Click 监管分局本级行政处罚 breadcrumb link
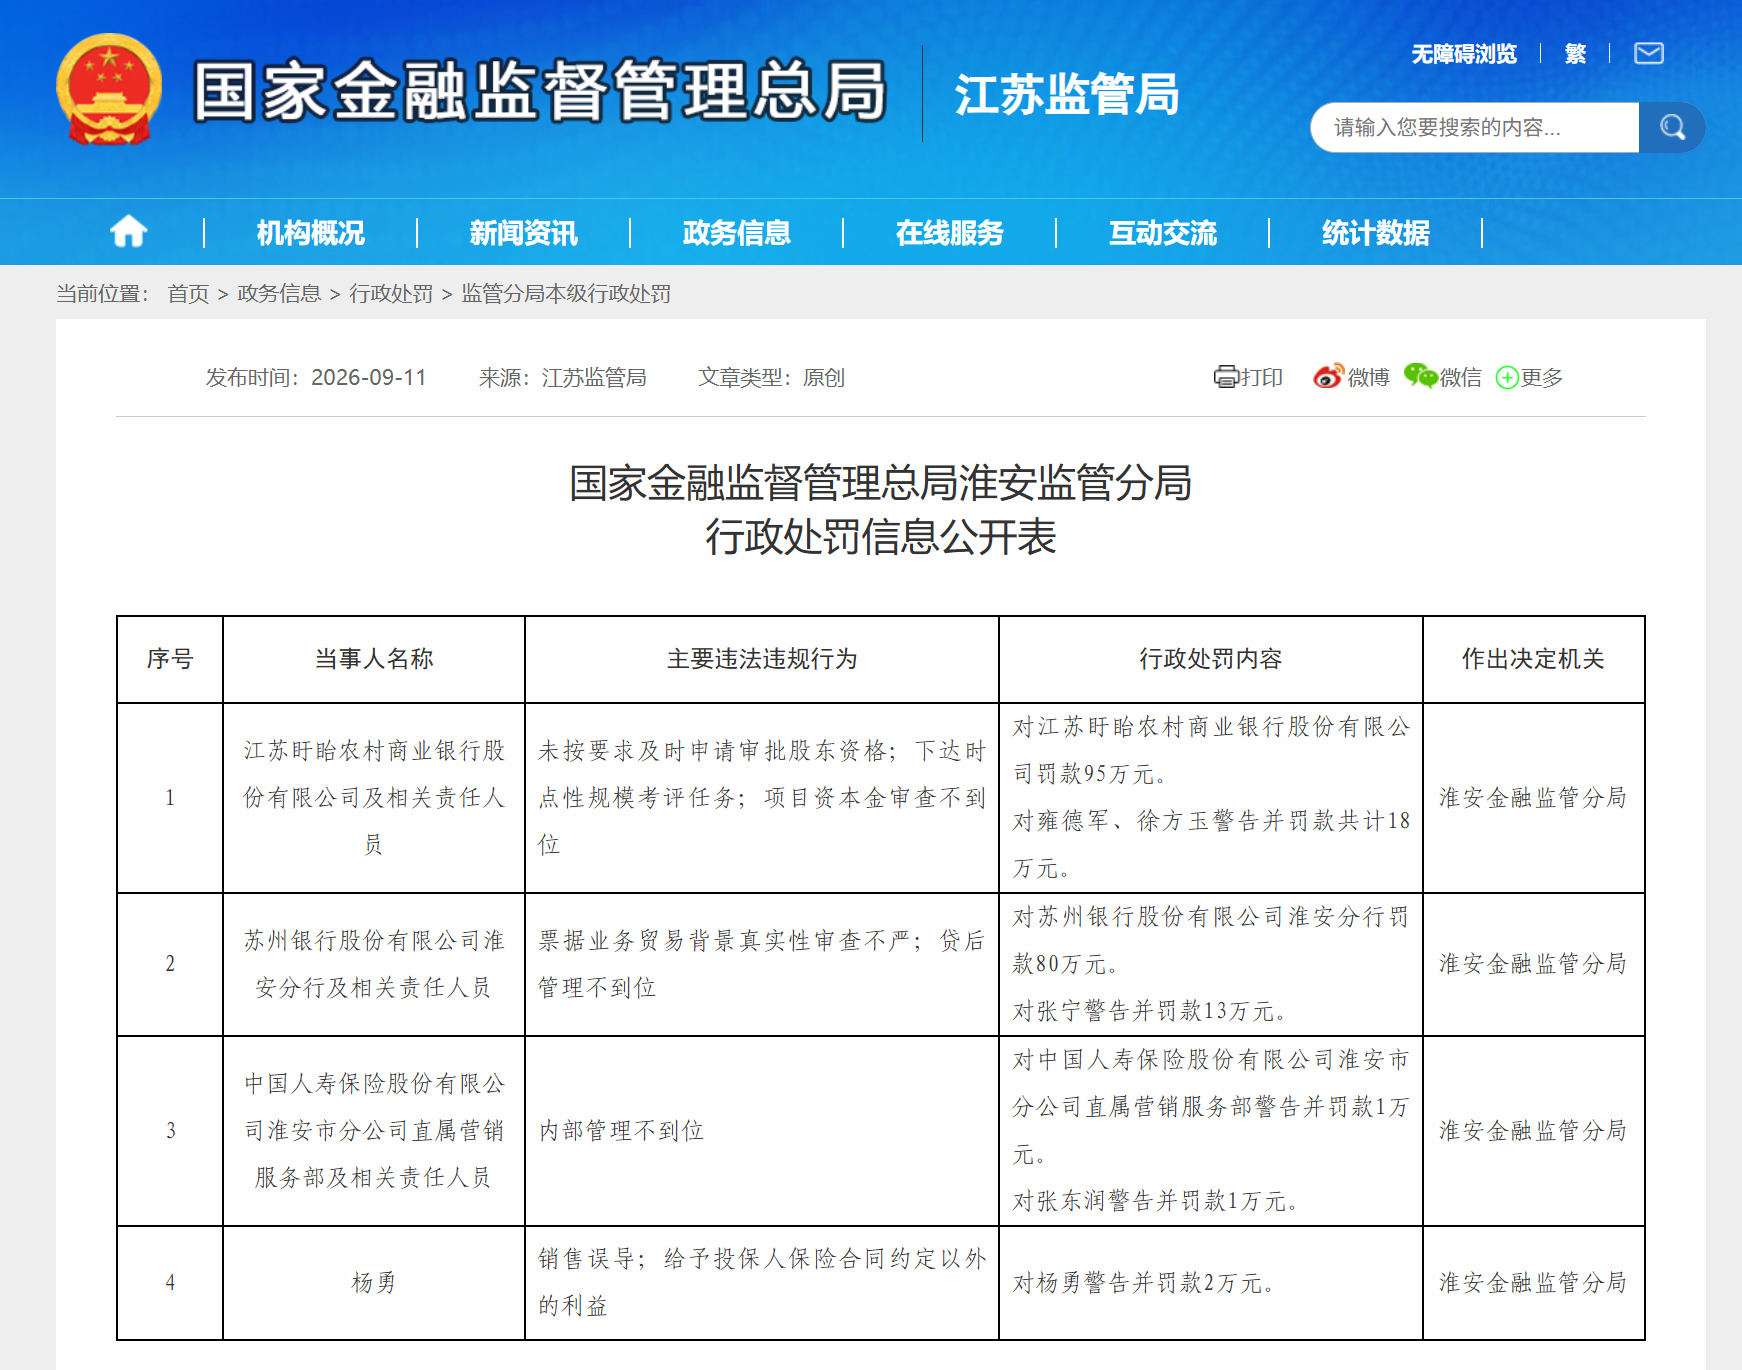The height and width of the screenshot is (1370, 1742). click(x=566, y=293)
